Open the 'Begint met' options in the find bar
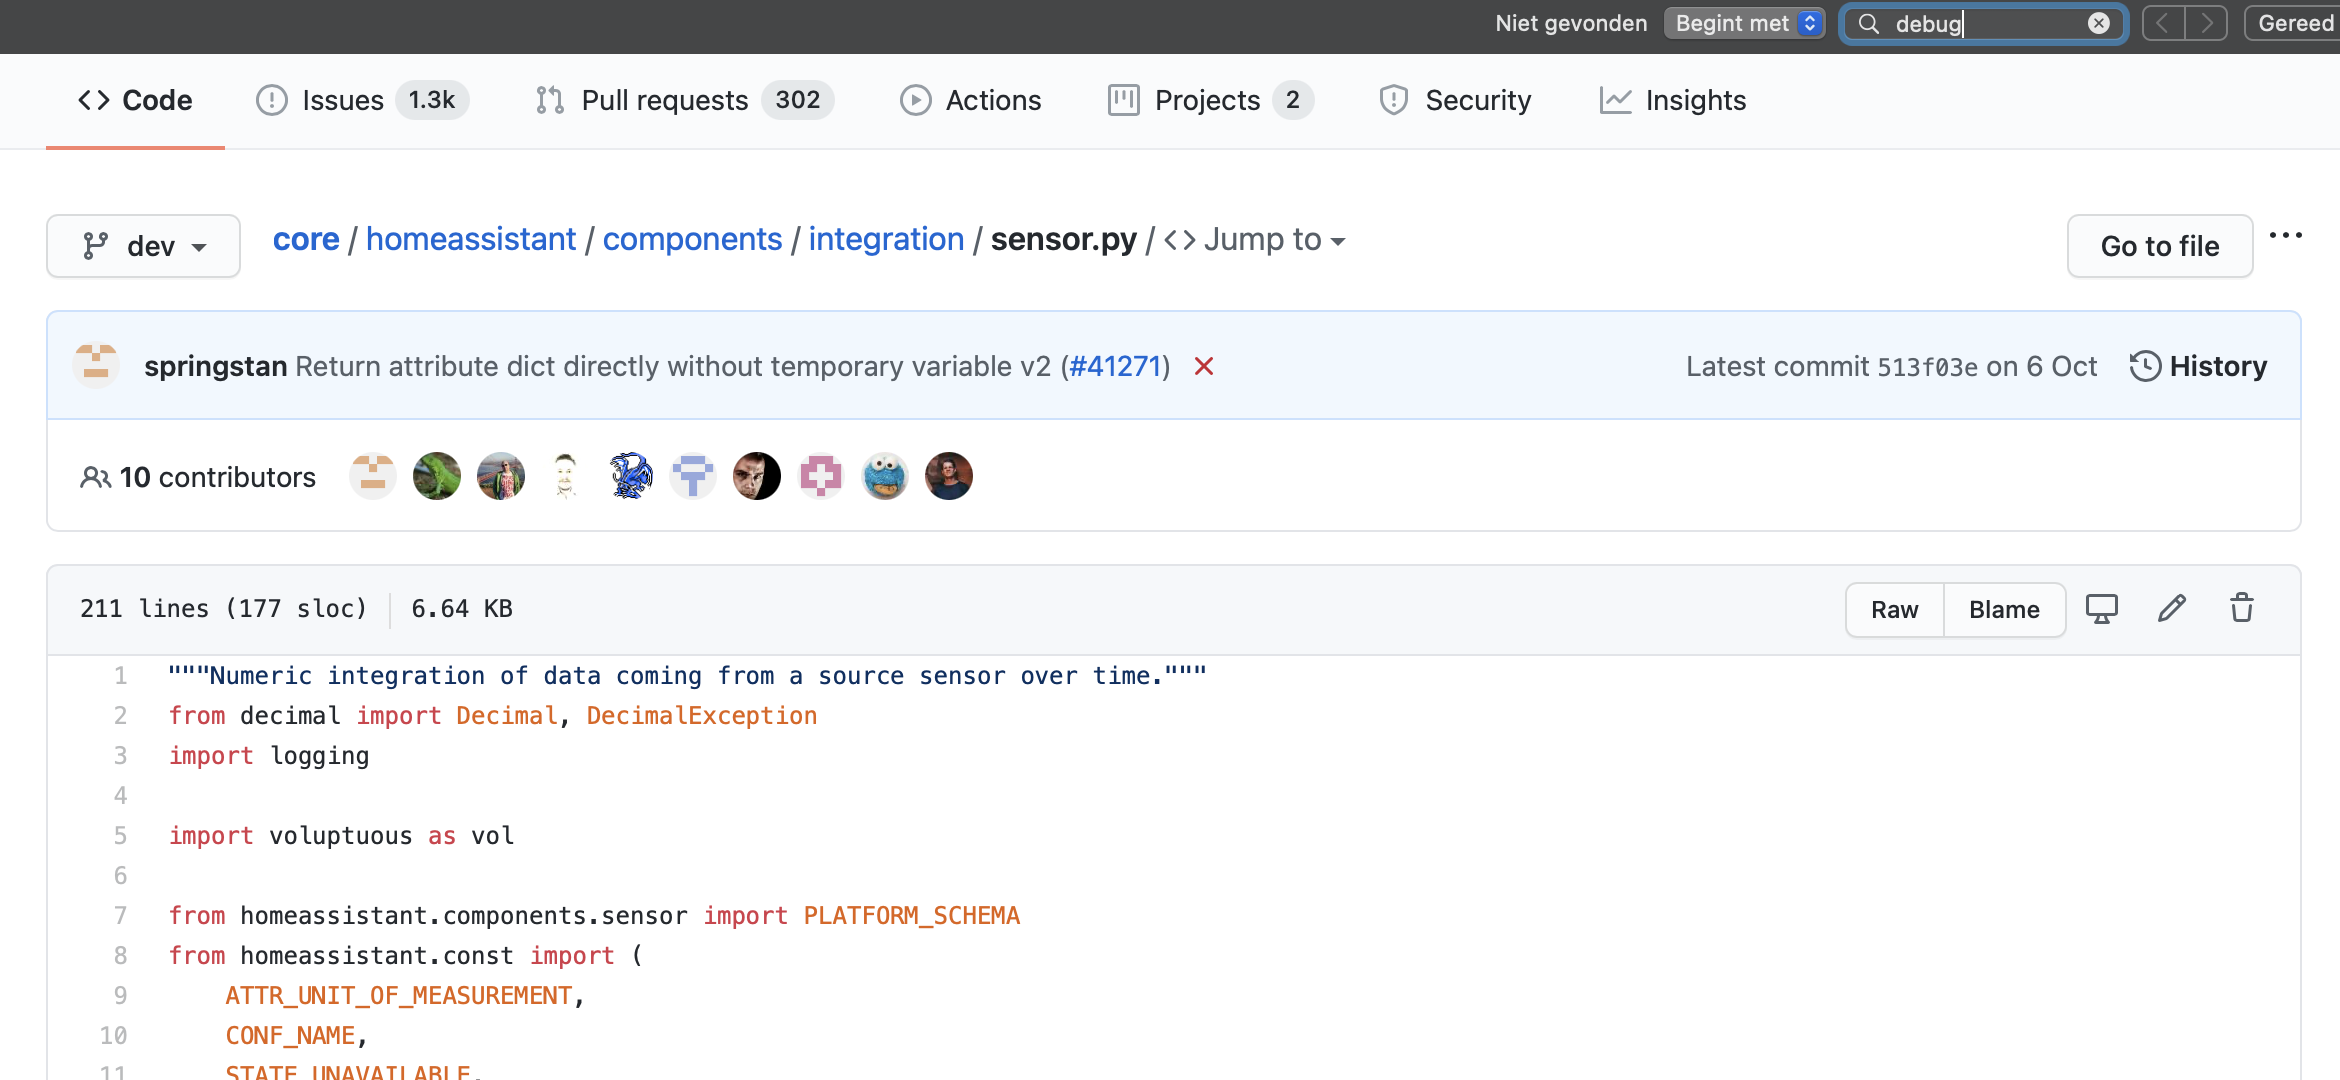This screenshot has height=1080, width=2340. 1744,22
